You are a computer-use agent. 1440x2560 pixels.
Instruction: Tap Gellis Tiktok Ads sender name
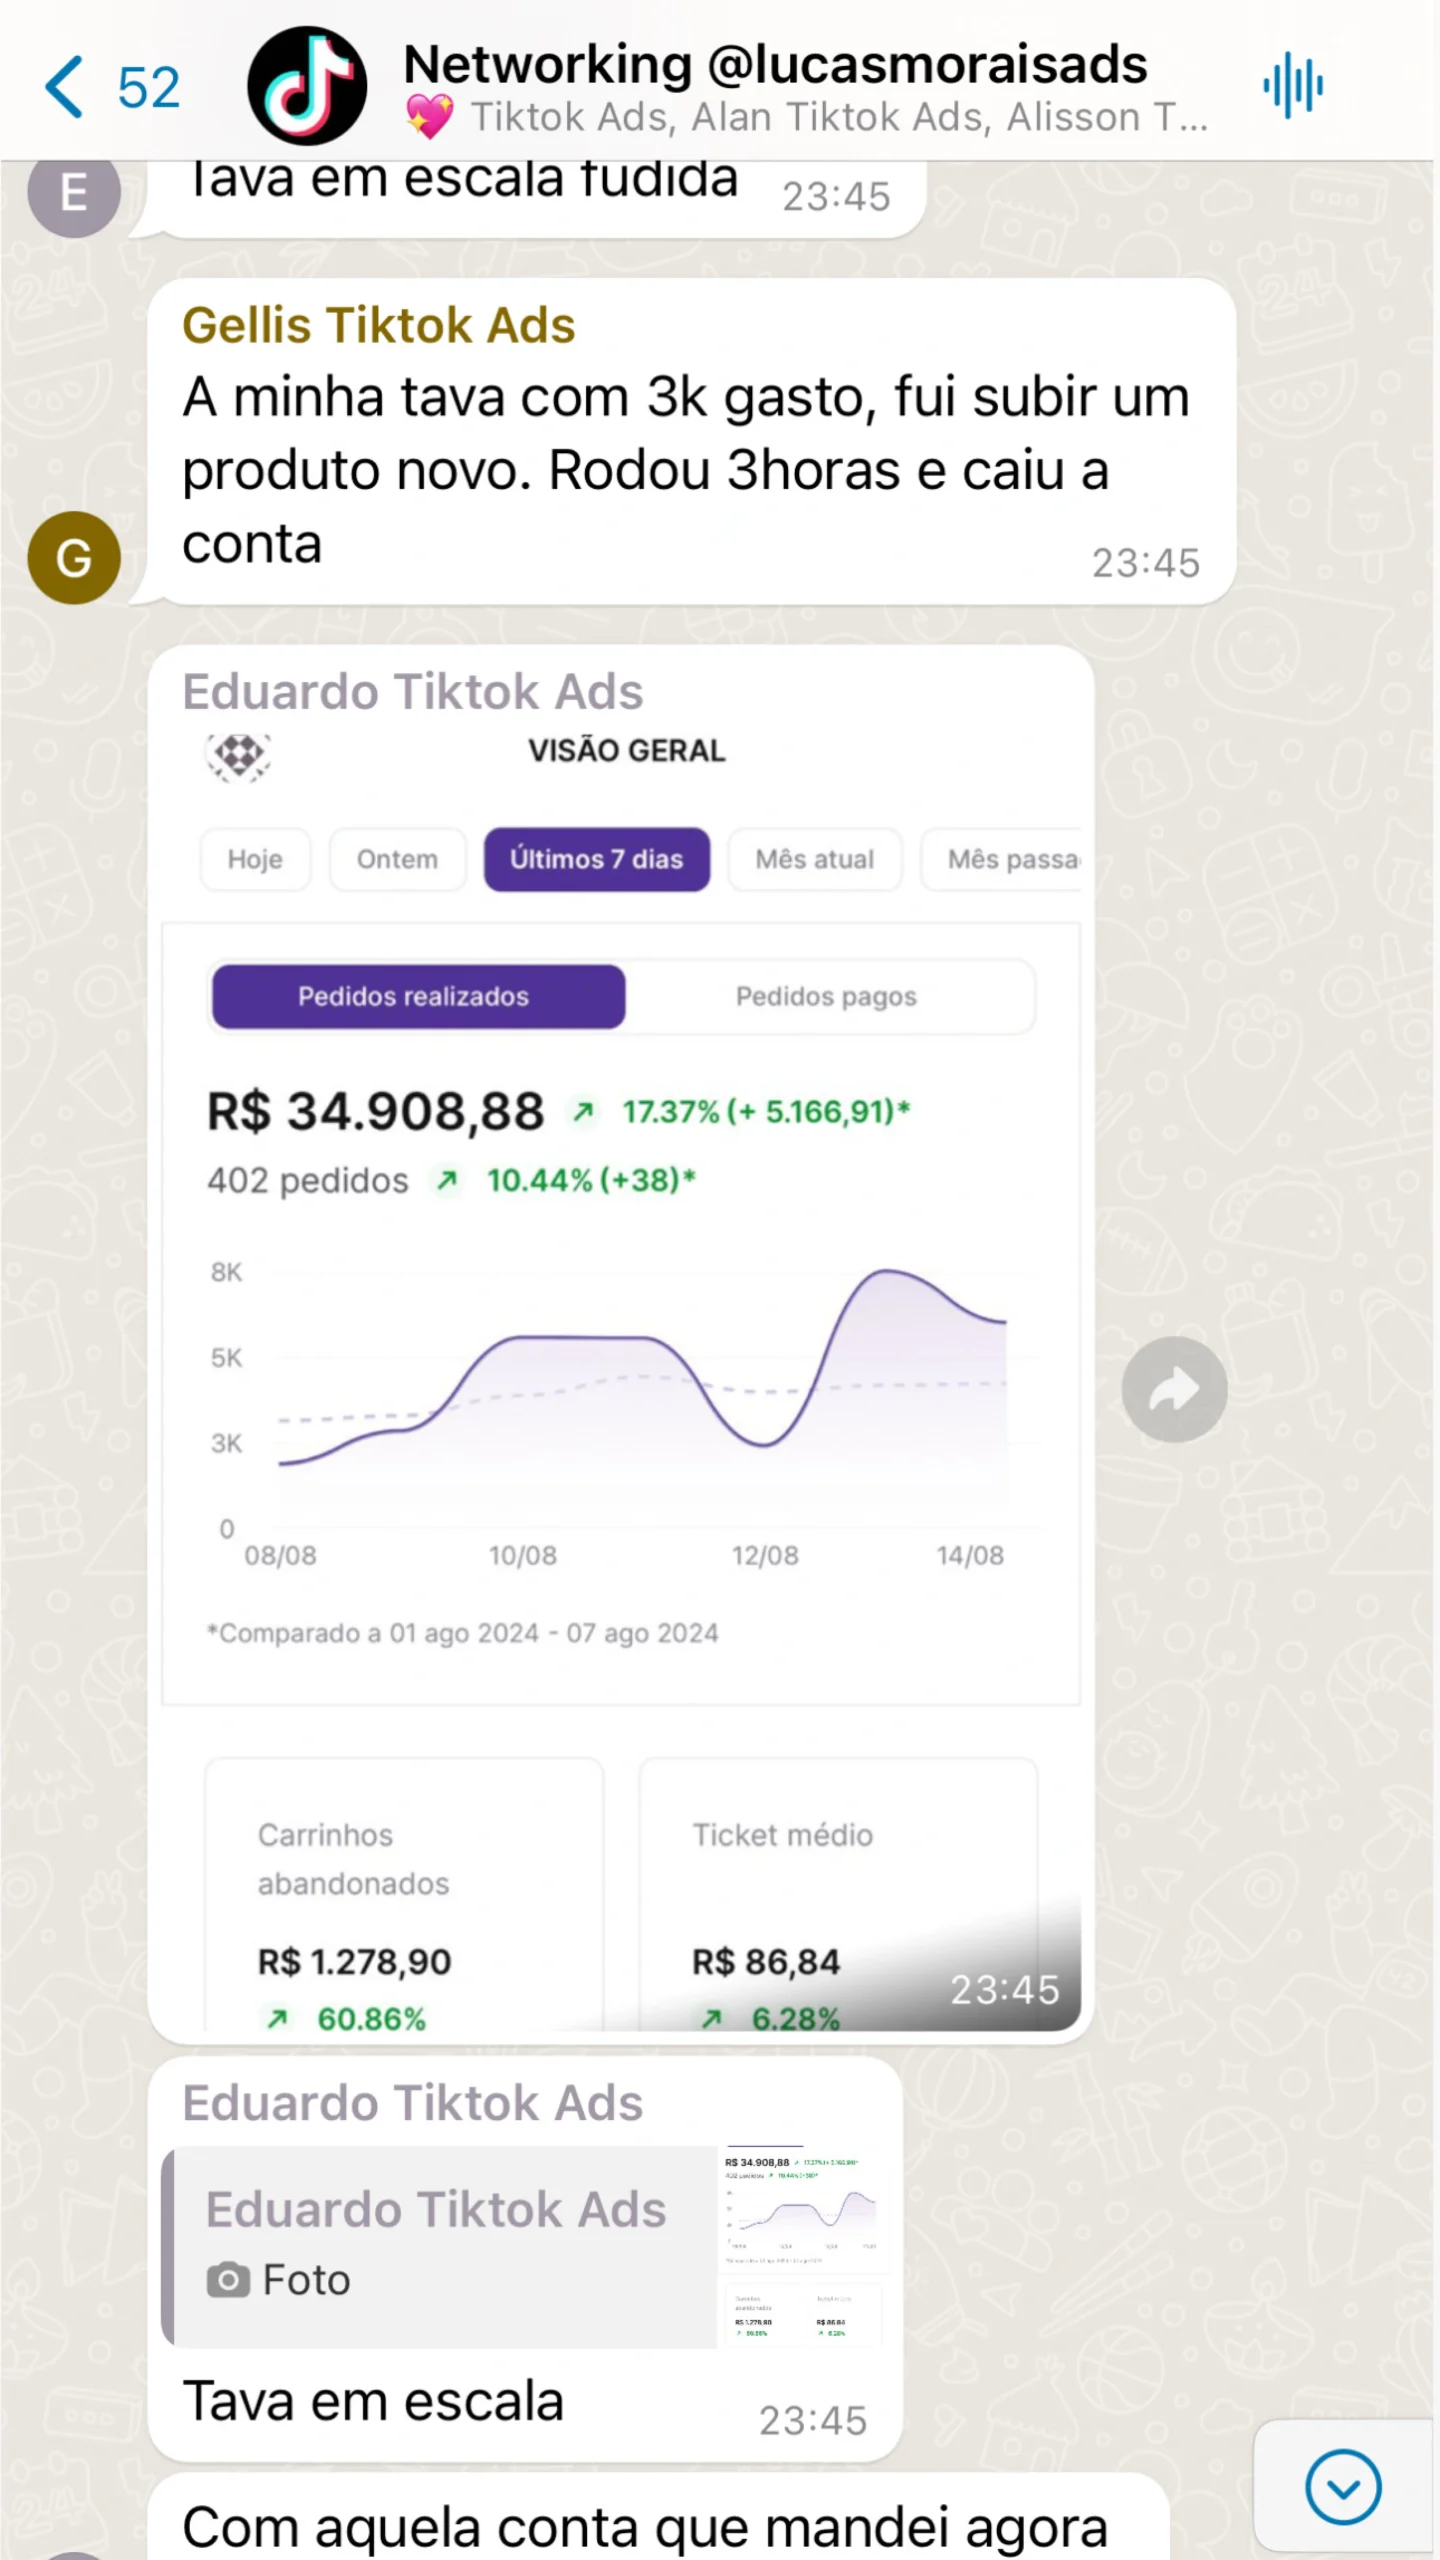coord(378,326)
